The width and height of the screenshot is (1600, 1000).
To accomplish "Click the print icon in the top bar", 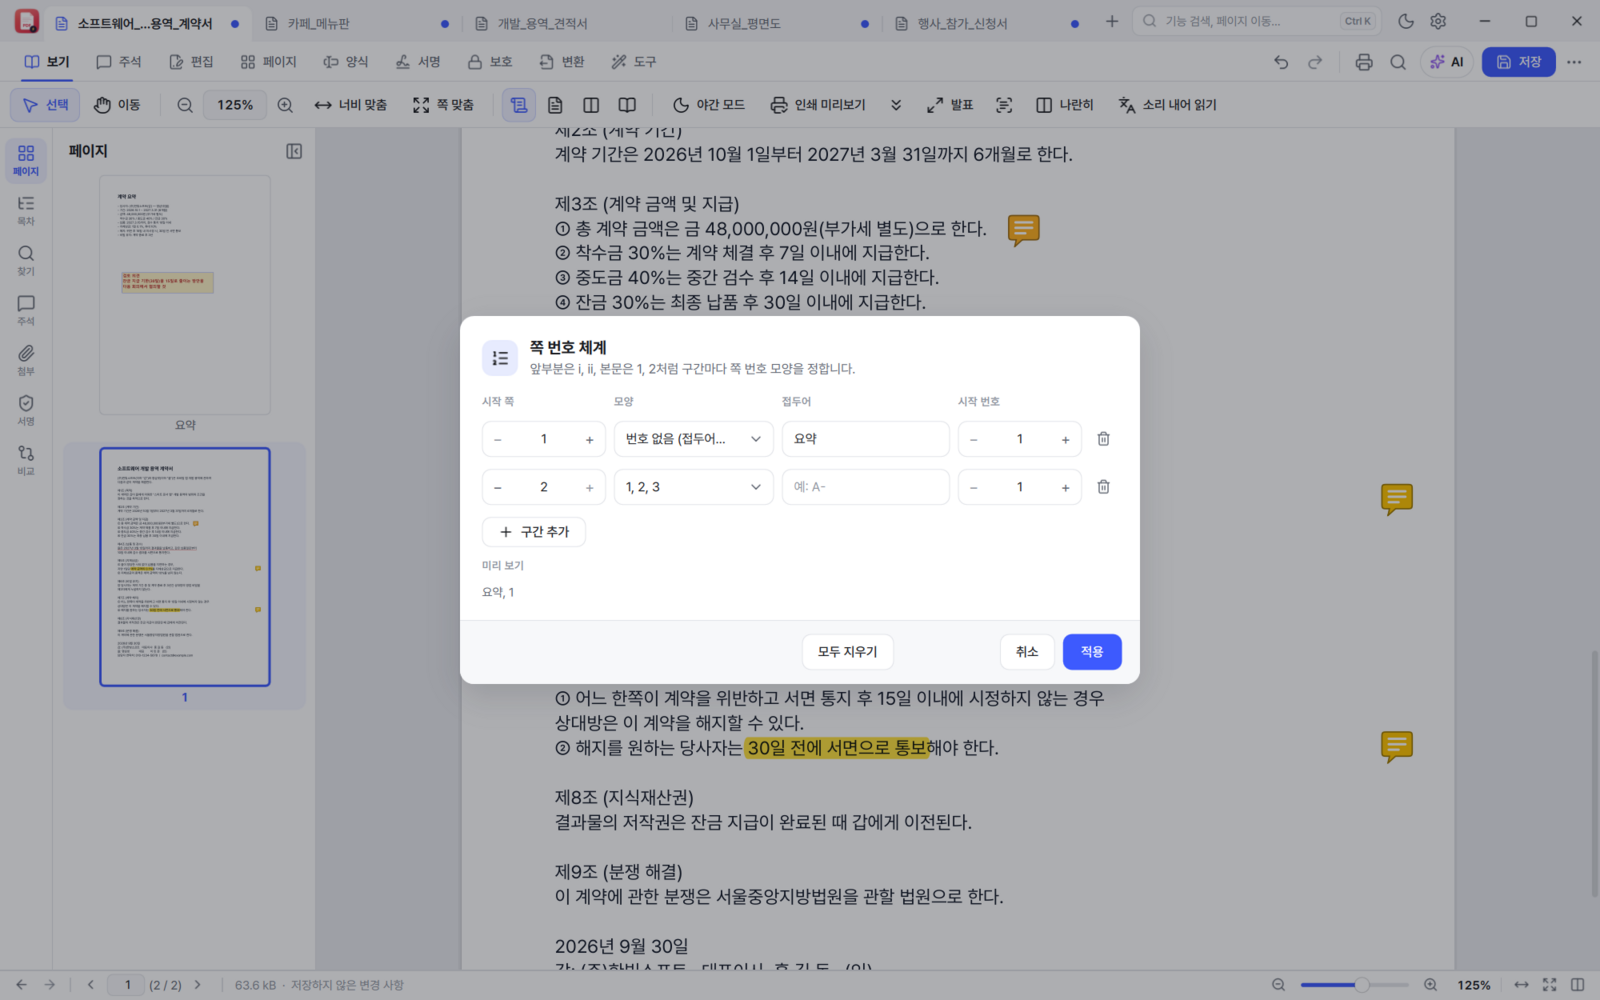I will point(1364,62).
